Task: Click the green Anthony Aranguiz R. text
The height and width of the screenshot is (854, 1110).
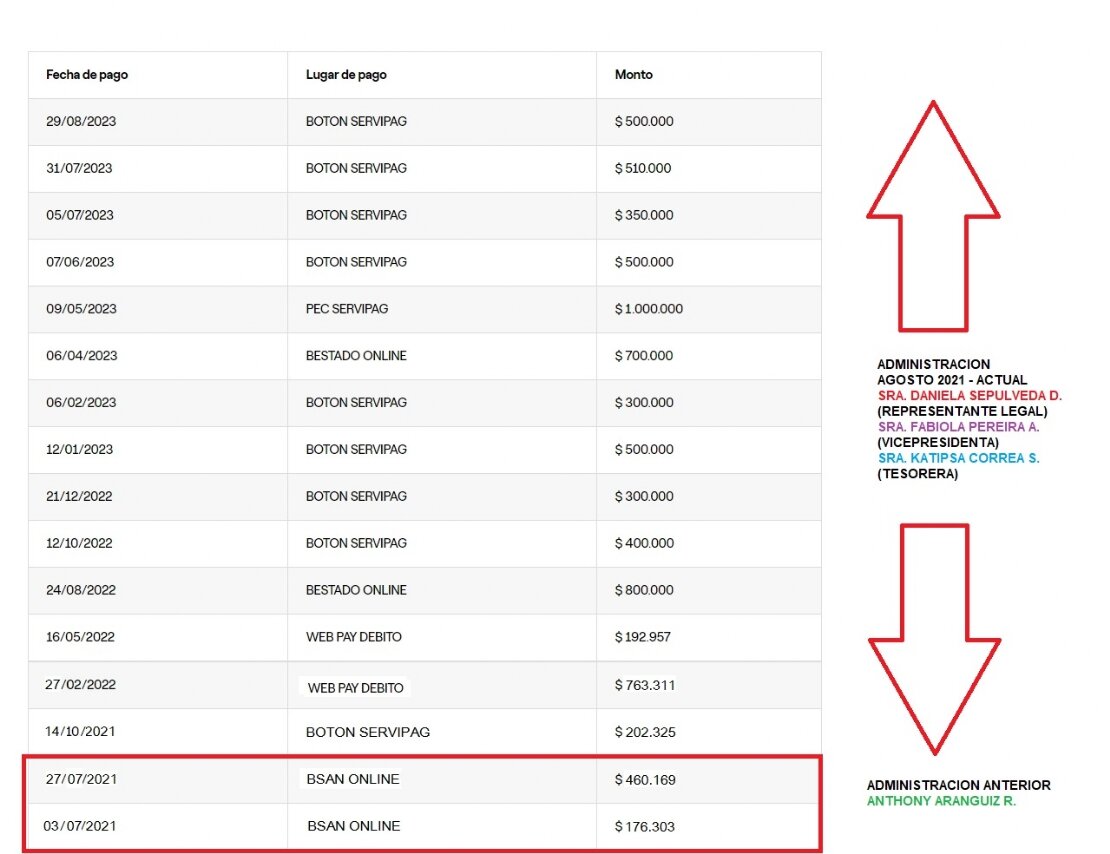Action: [x=941, y=802]
